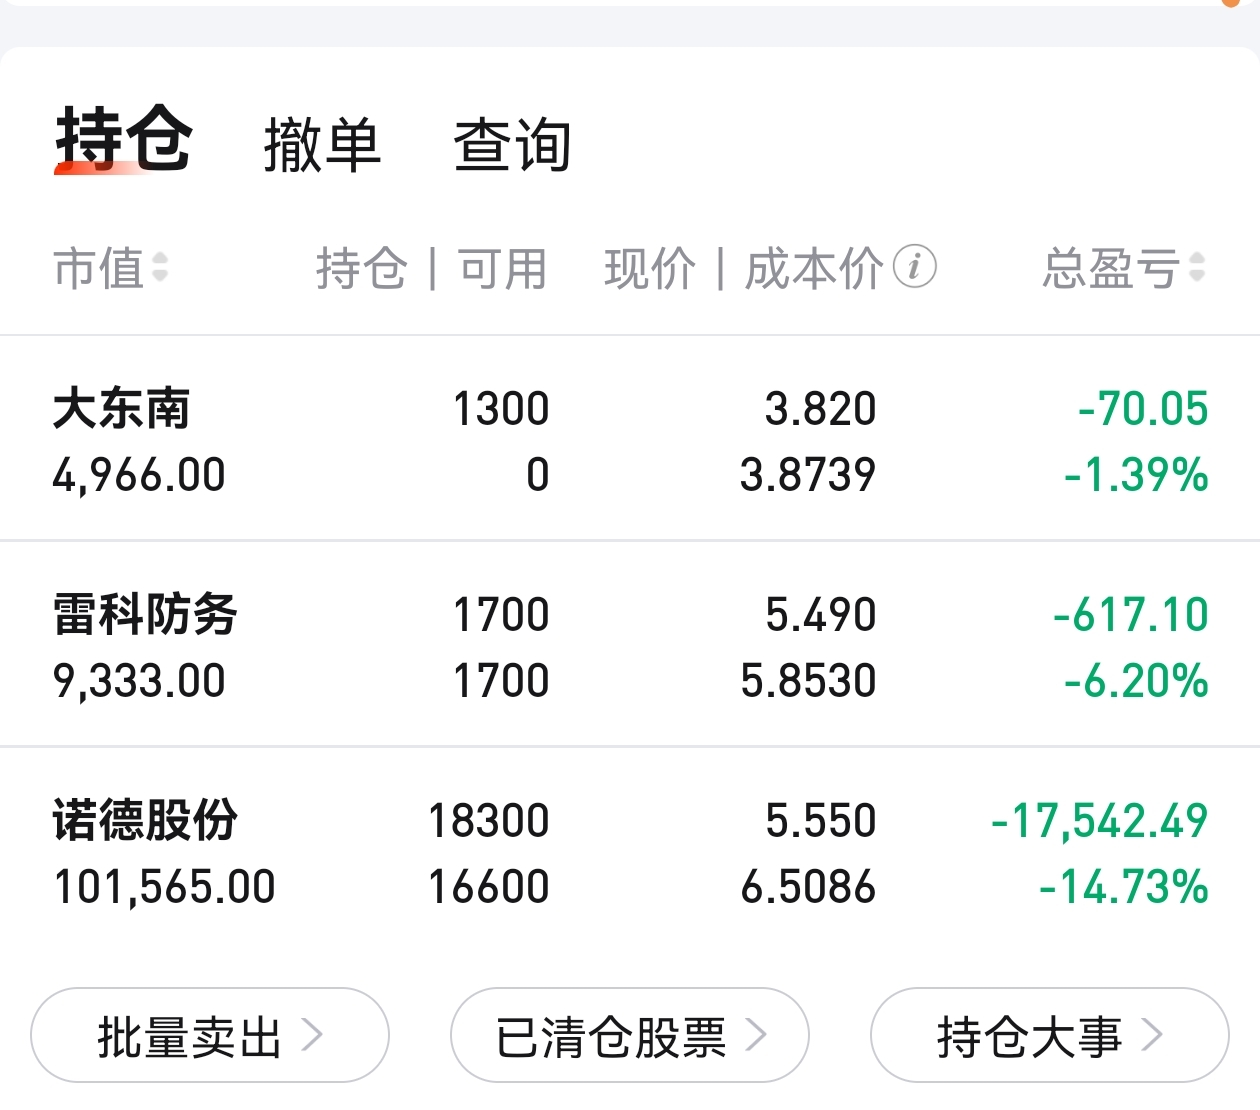Open the 查询 tab
The image size is (1260, 1110).
coord(512,145)
